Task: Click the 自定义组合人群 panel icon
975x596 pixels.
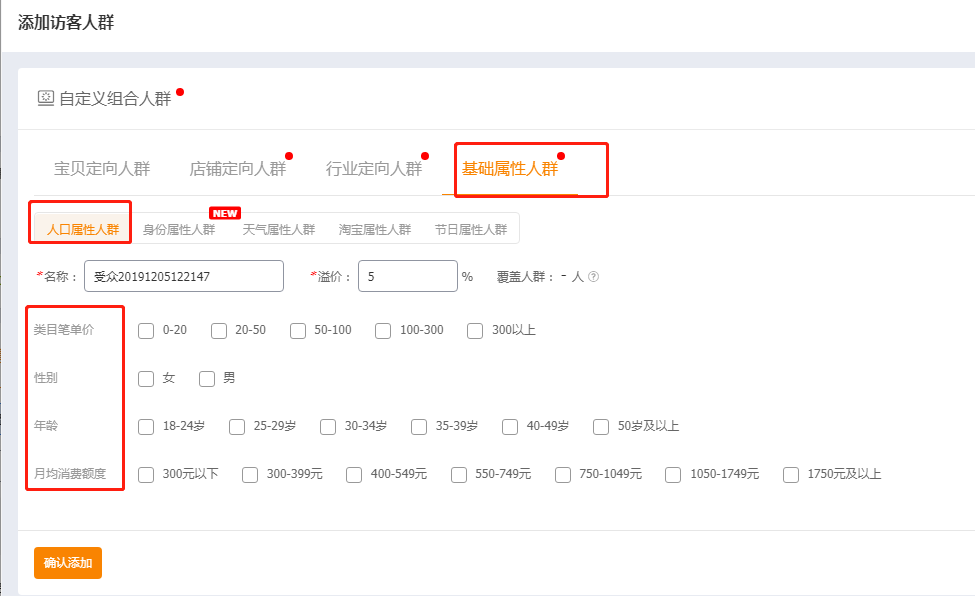Action: click(x=46, y=98)
